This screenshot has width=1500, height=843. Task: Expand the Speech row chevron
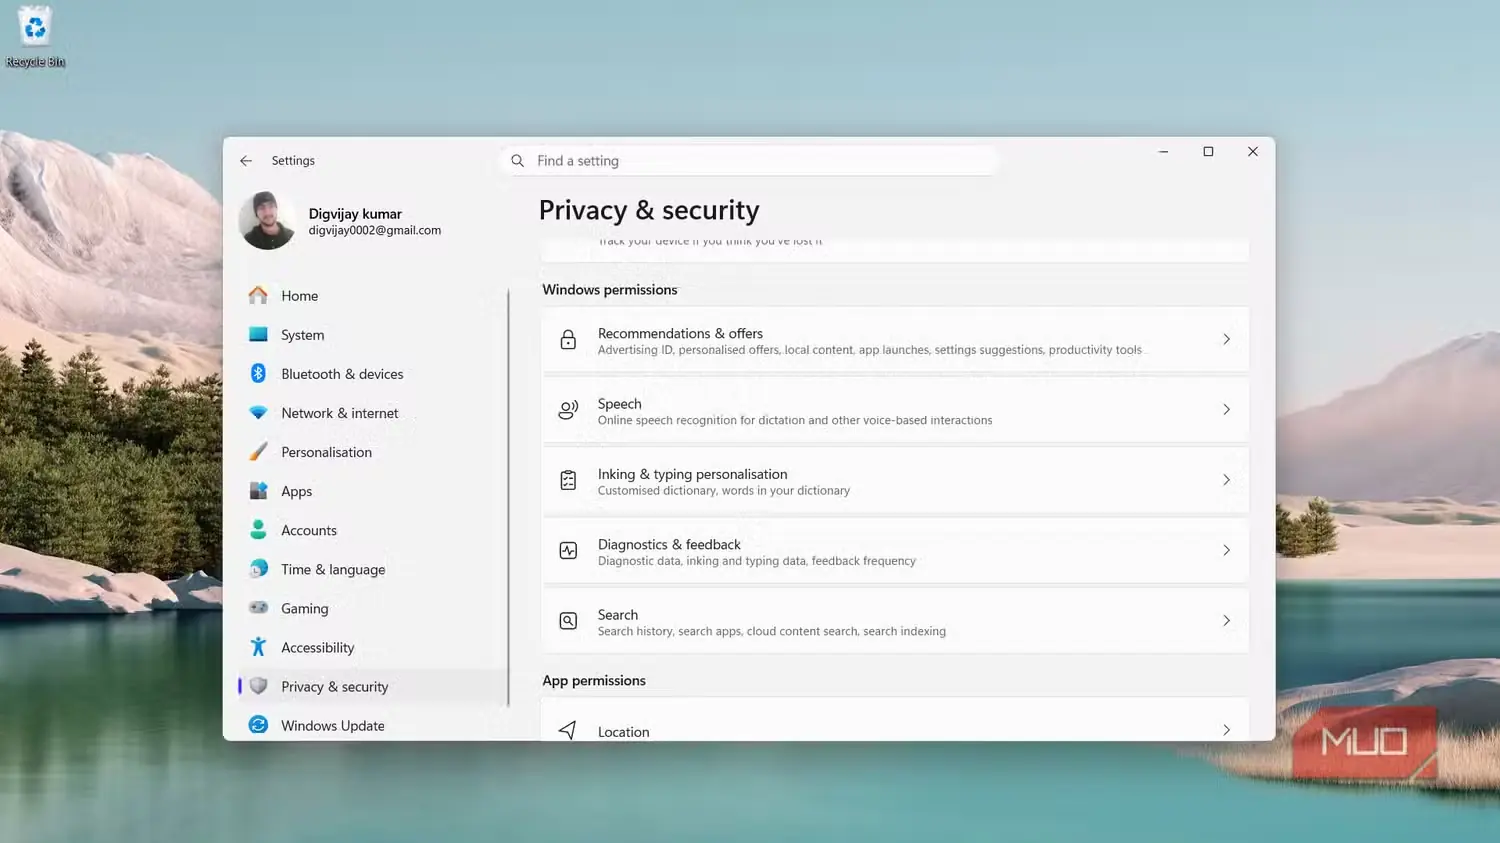pos(1226,409)
